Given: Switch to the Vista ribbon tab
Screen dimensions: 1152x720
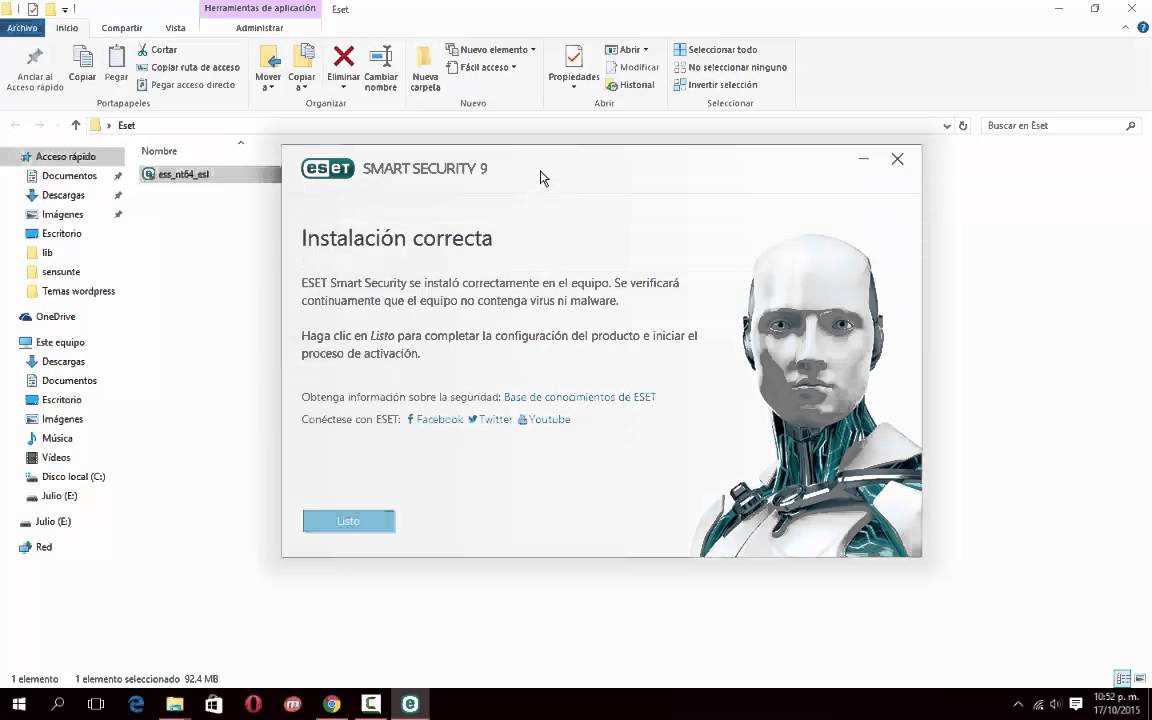Looking at the screenshot, I should click(175, 28).
